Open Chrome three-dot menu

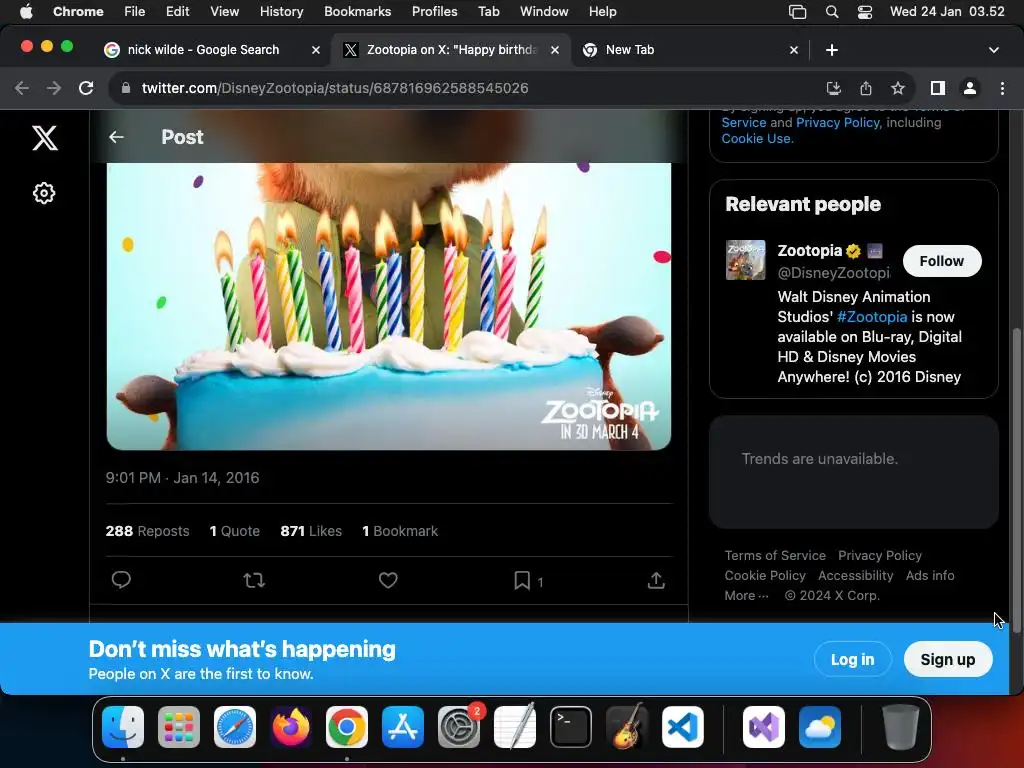tap(1002, 88)
